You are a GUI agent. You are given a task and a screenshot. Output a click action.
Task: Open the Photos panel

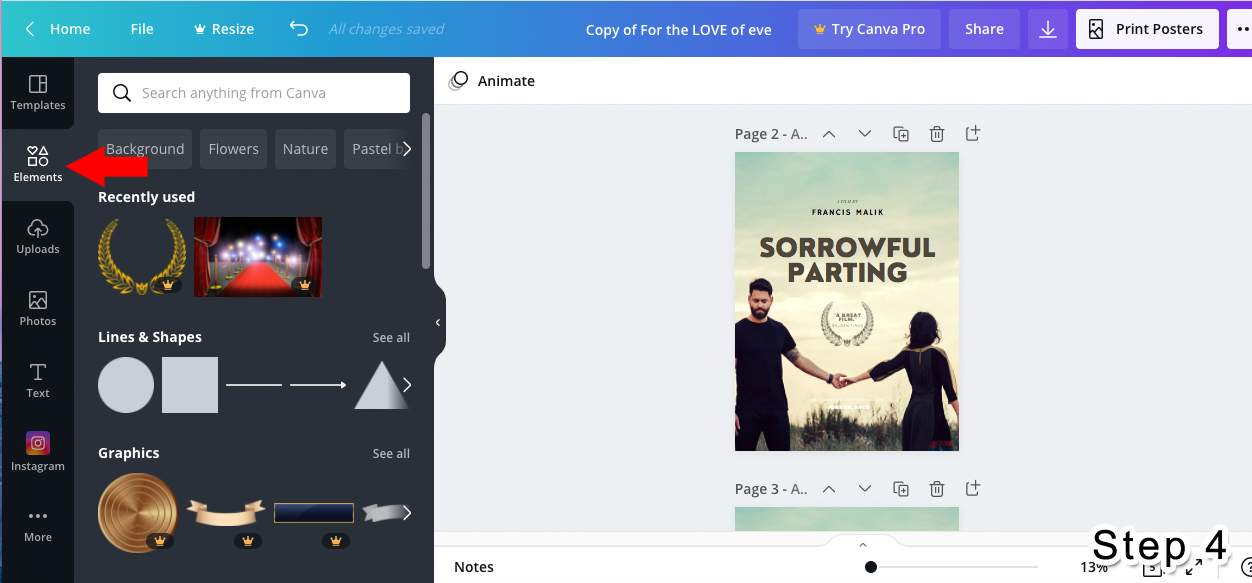(x=37, y=308)
